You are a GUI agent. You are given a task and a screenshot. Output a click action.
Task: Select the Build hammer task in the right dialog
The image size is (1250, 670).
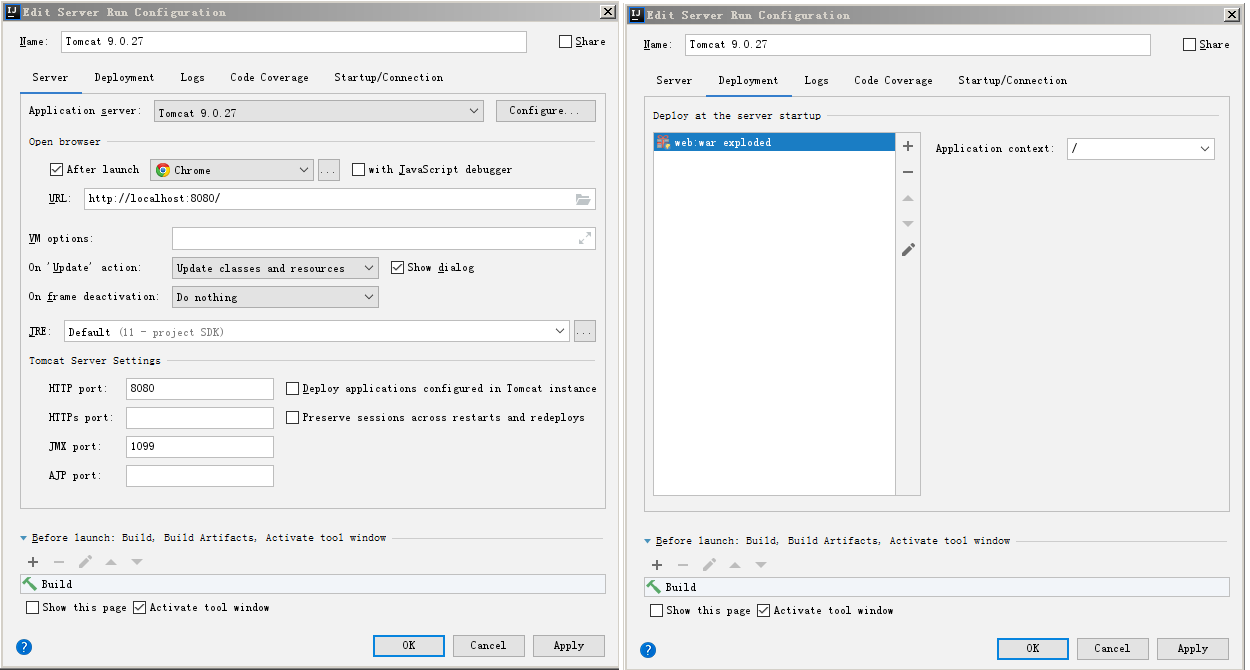tap(936, 587)
